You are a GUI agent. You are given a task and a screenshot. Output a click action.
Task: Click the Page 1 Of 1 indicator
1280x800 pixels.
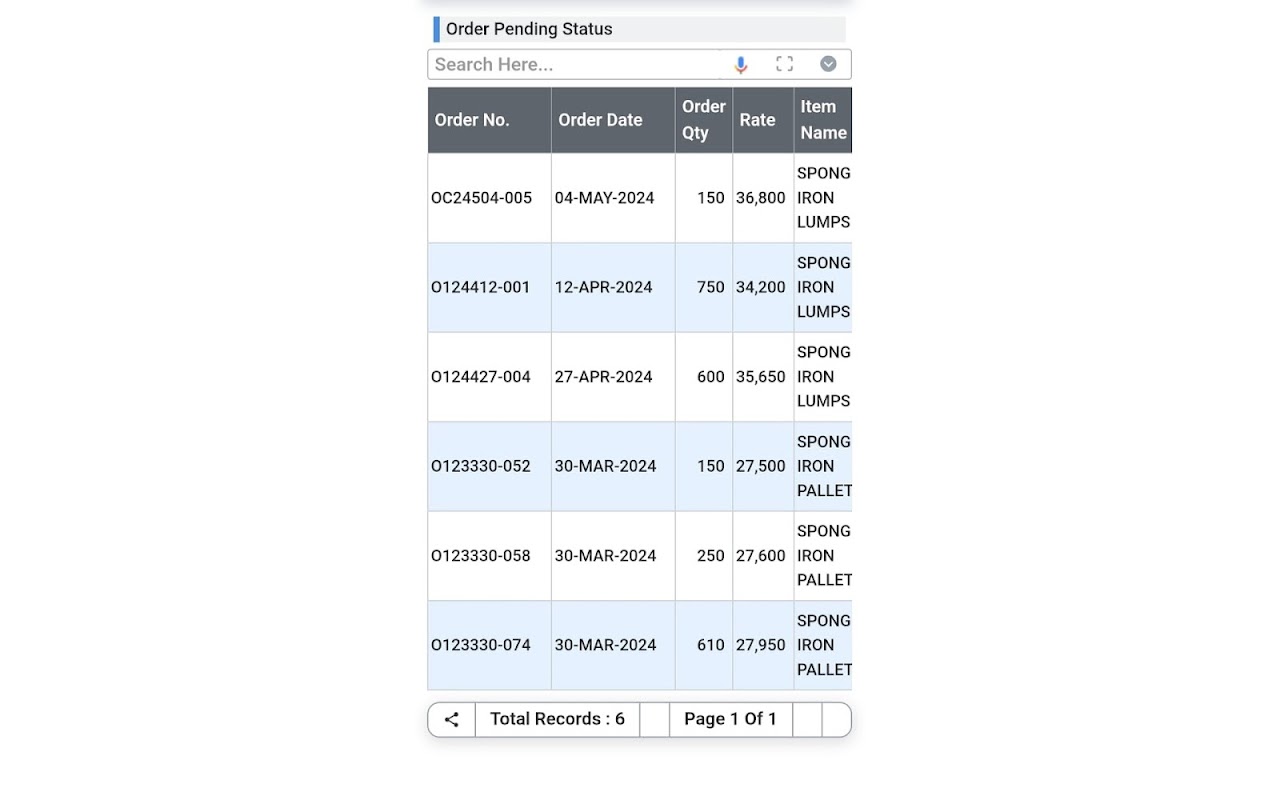tap(730, 719)
